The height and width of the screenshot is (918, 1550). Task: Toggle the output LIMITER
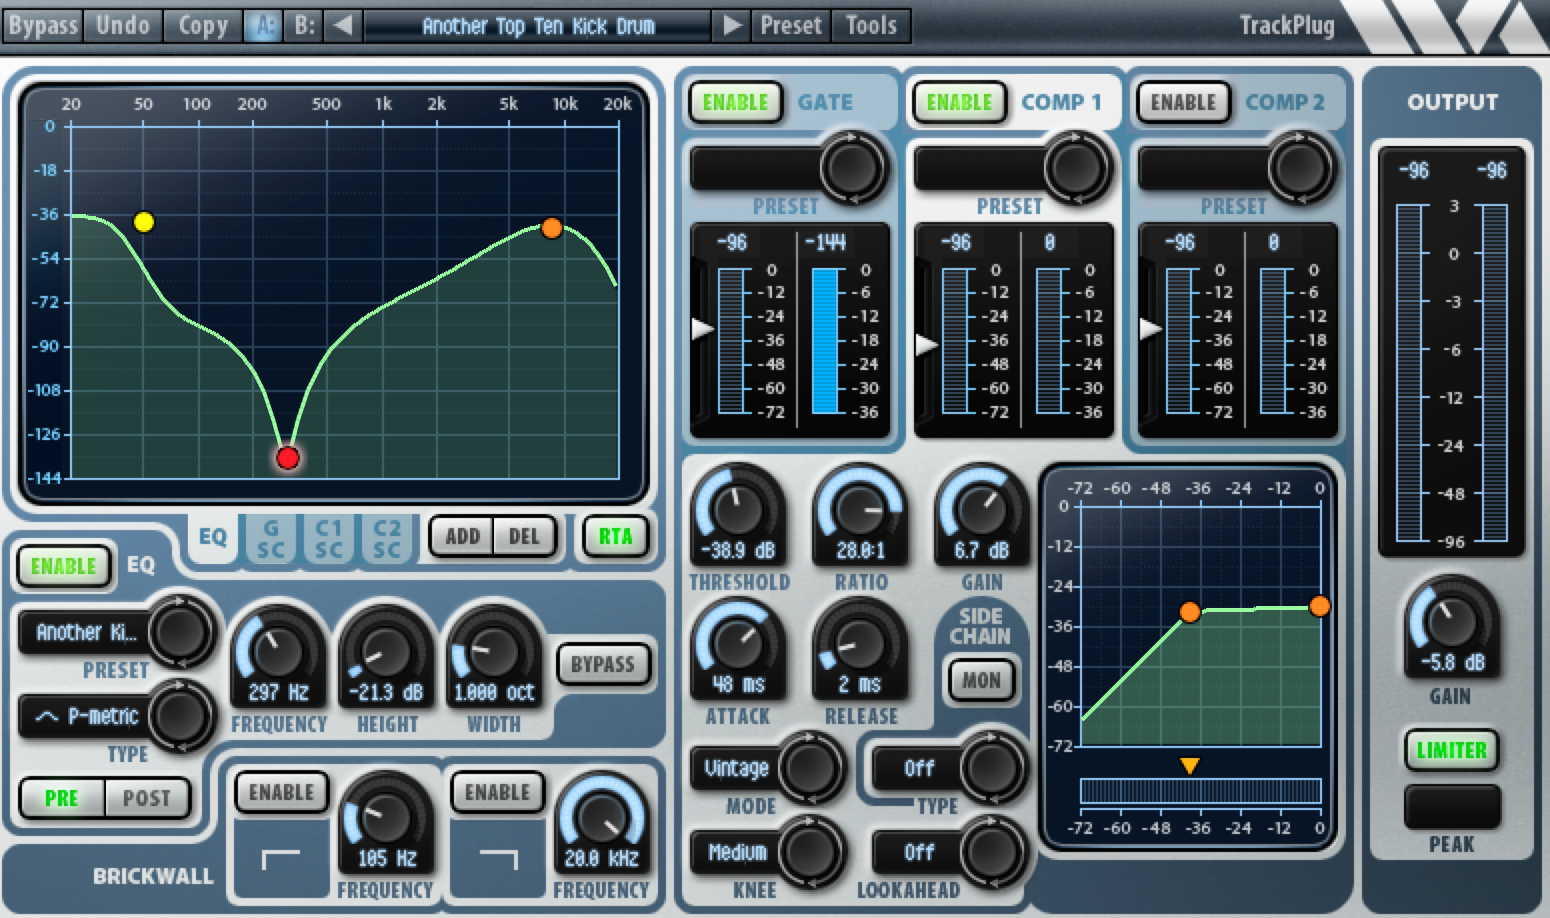pyautogui.click(x=1451, y=750)
